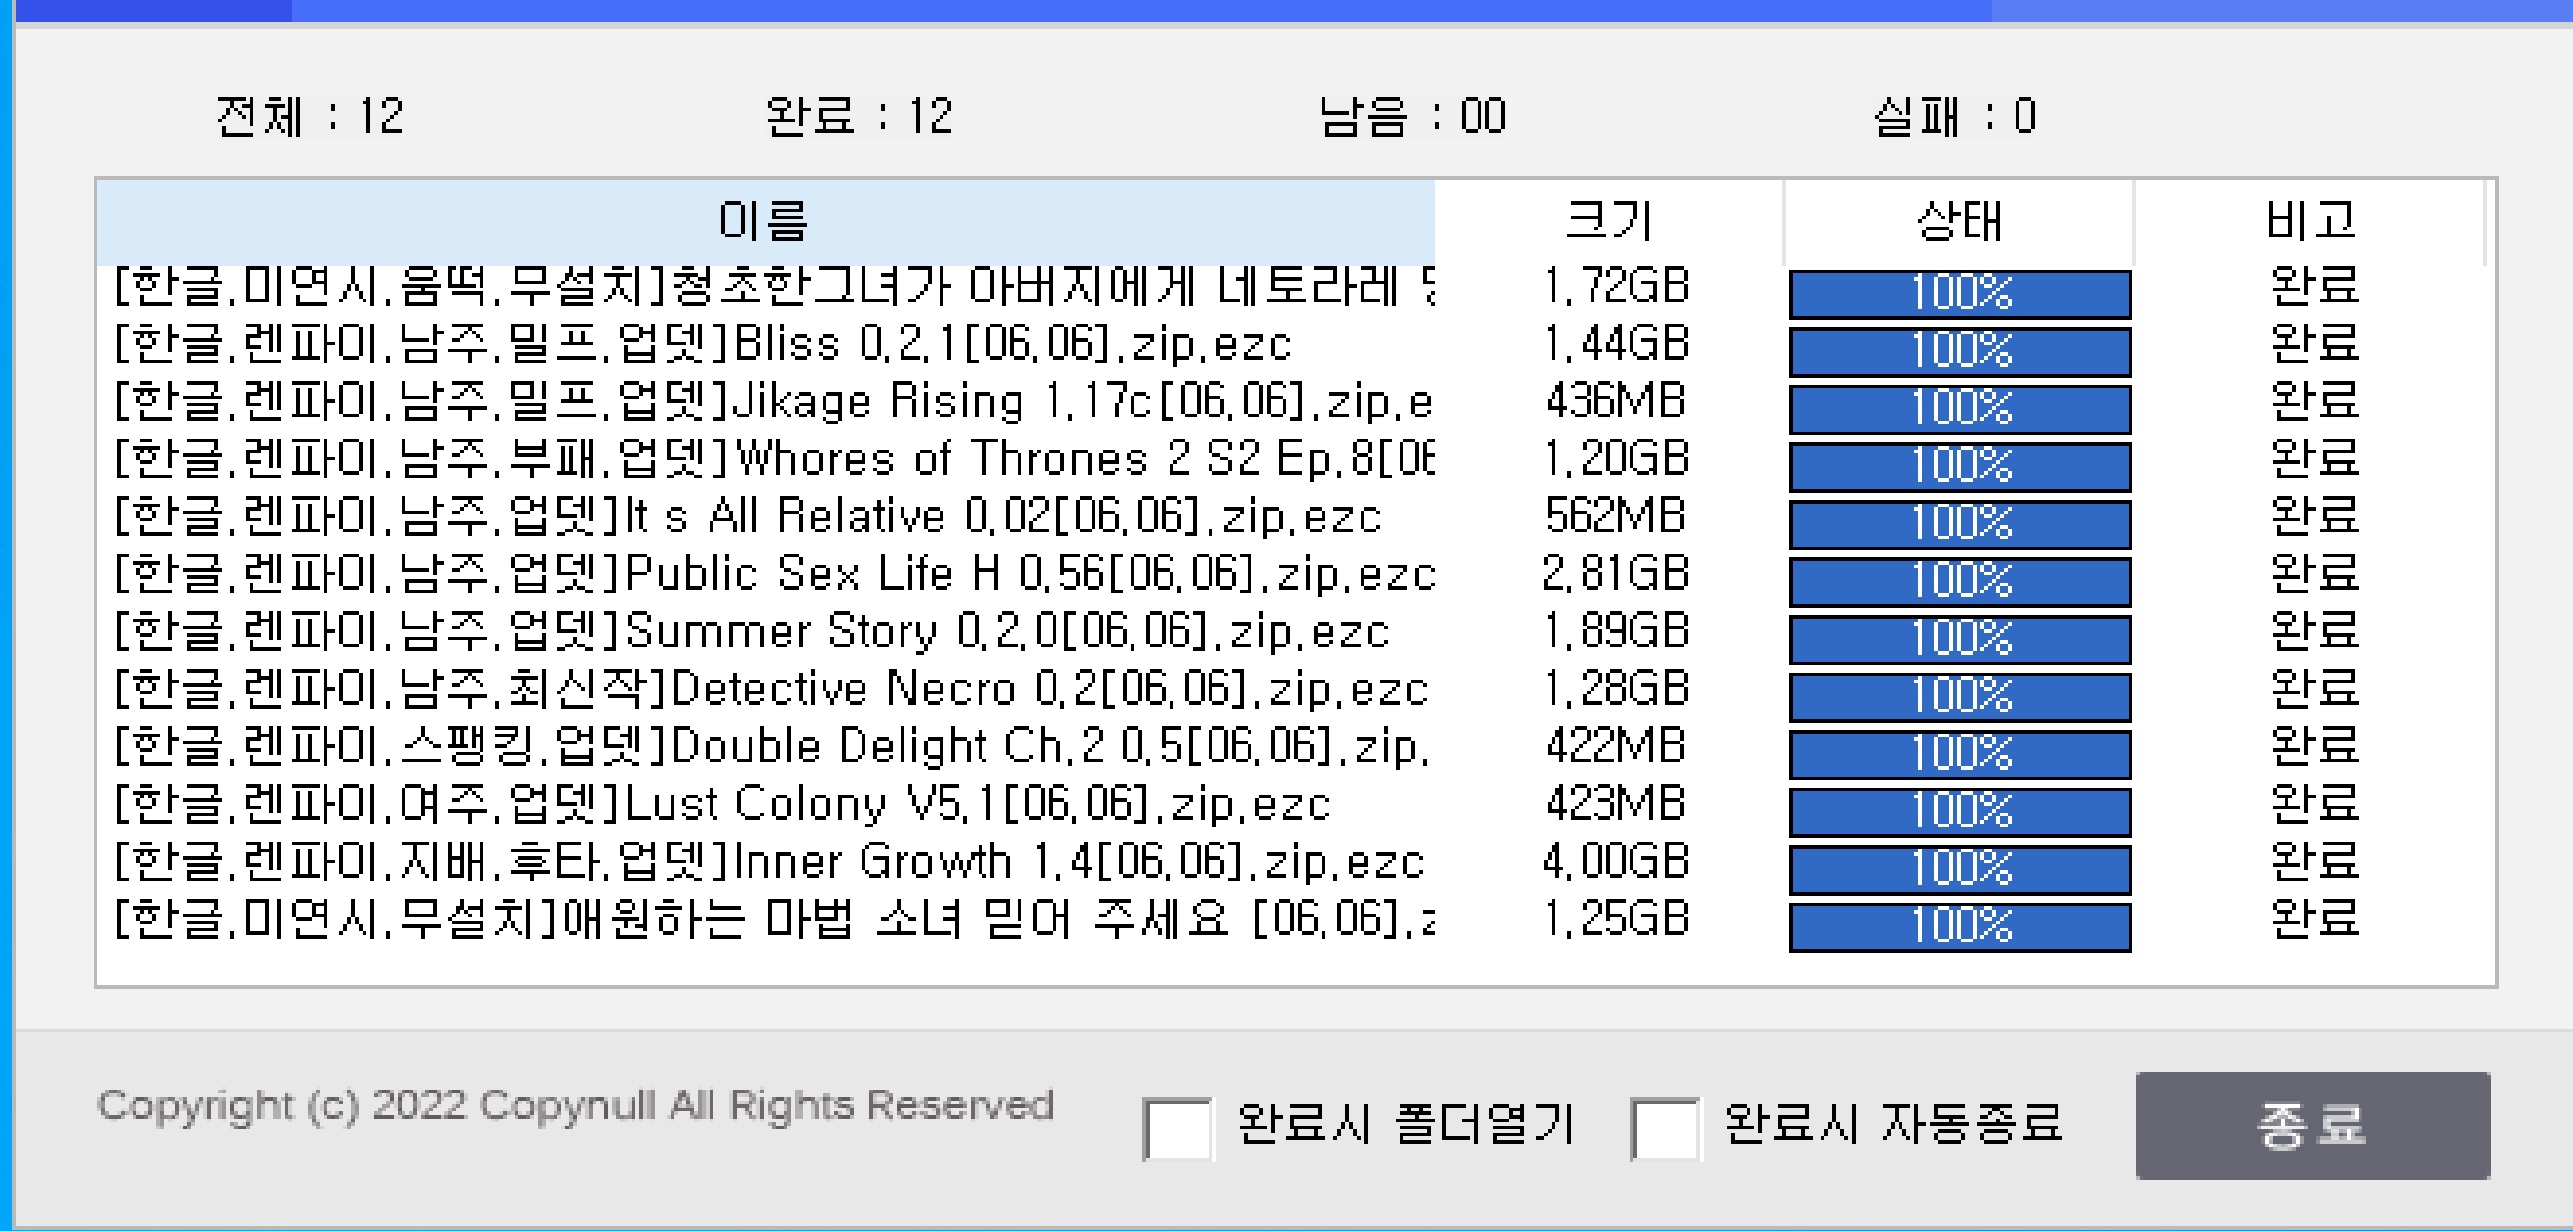Screen dimensions: 2573x1231
Task: Click progress bar of 562MB file
Action: tap(1959, 523)
